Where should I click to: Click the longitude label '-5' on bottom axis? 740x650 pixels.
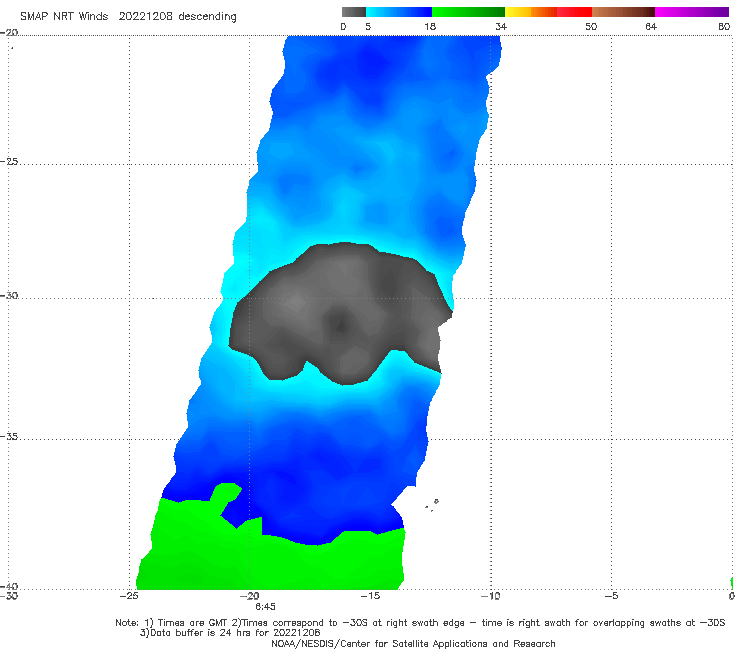coord(611,596)
